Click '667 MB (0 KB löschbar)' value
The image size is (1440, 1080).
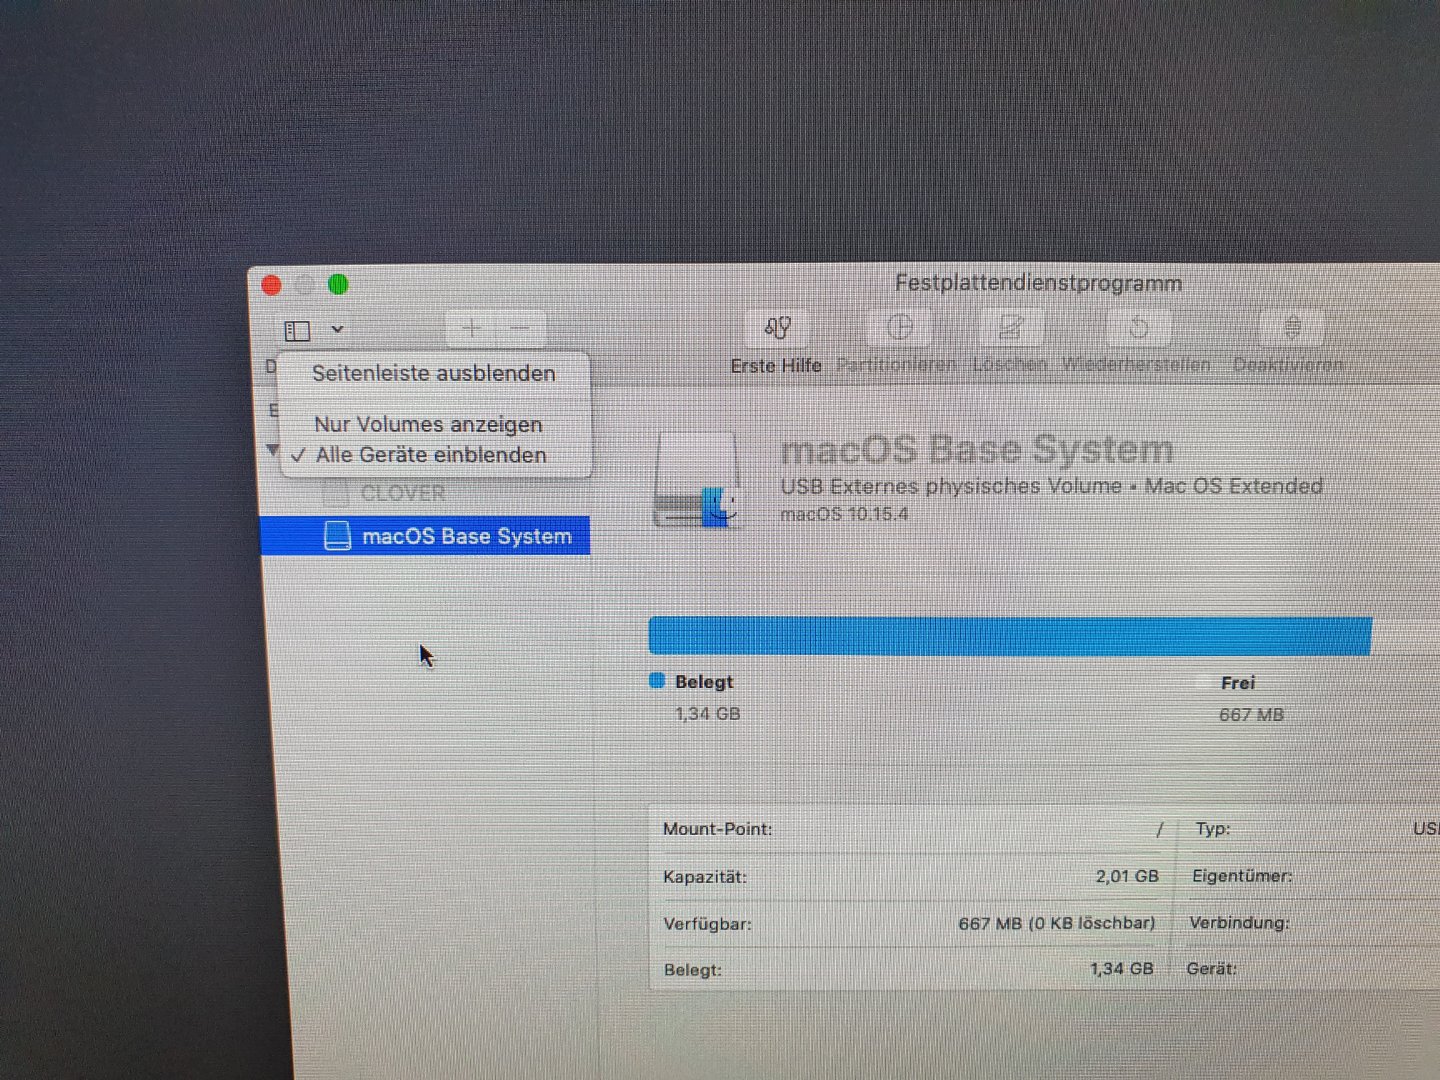click(1056, 923)
